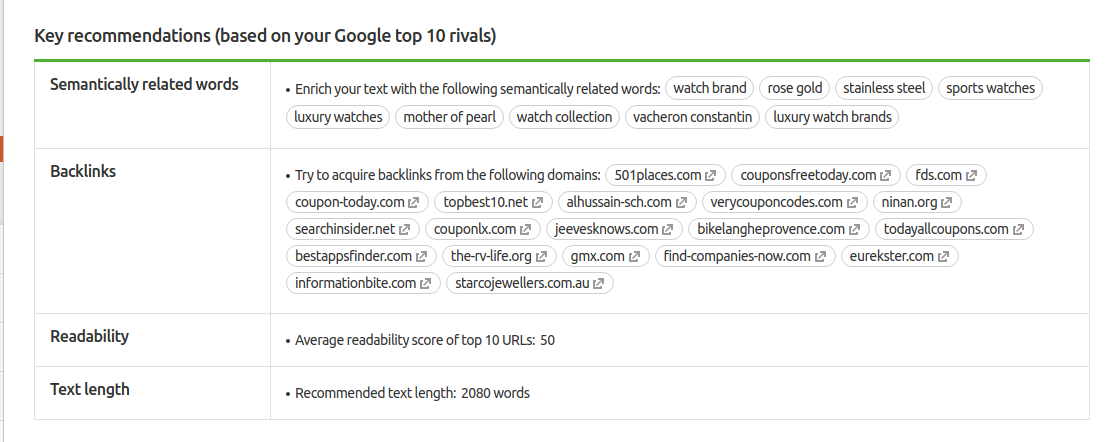Click external link icon for gmx.com
This screenshot has width=1112, height=442.
click(634, 256)
